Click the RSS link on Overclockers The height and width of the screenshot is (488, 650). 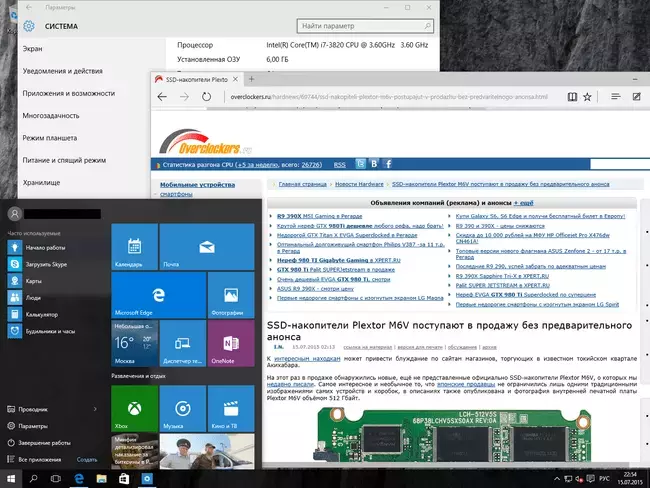pos(340,165)
